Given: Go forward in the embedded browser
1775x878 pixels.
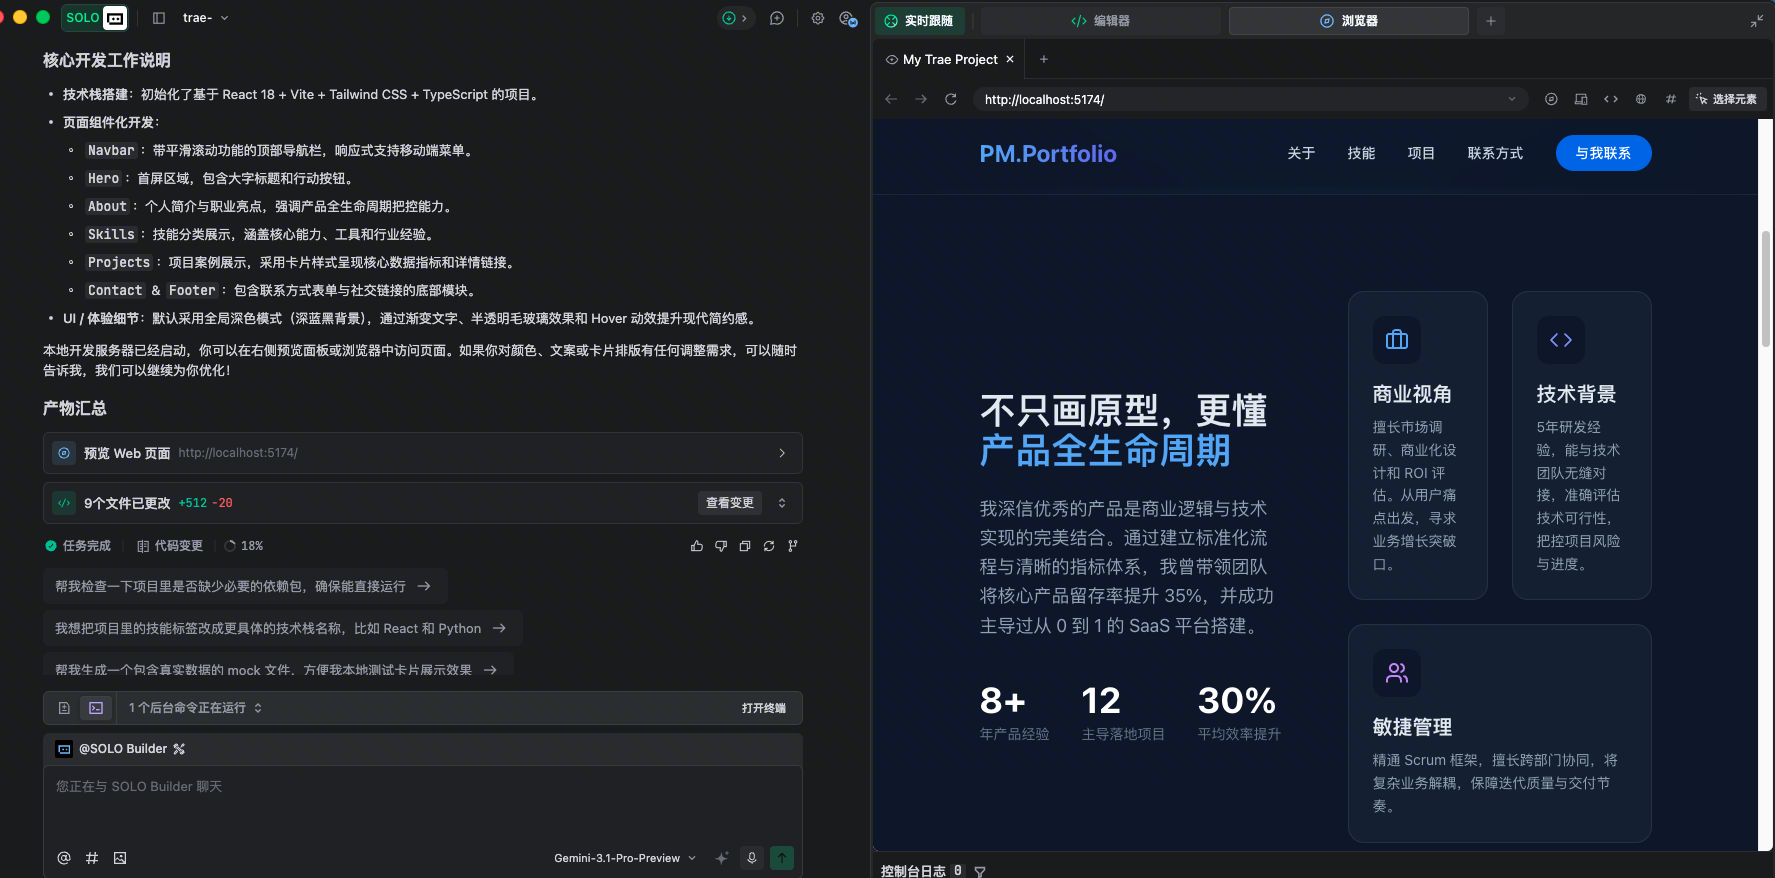Looking at the screenshot, I should pos(921,99).
